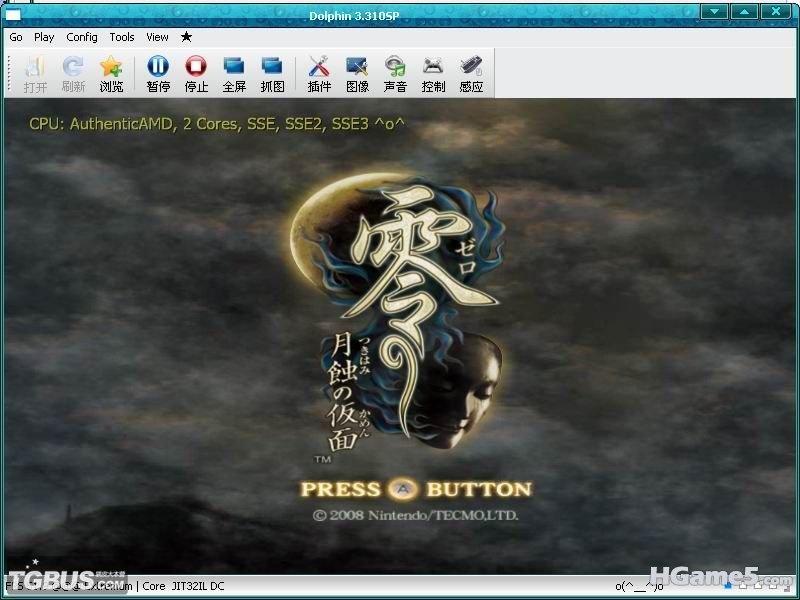Open the Play menu
Screen dimensions: 800x600
tap(44, 37)
